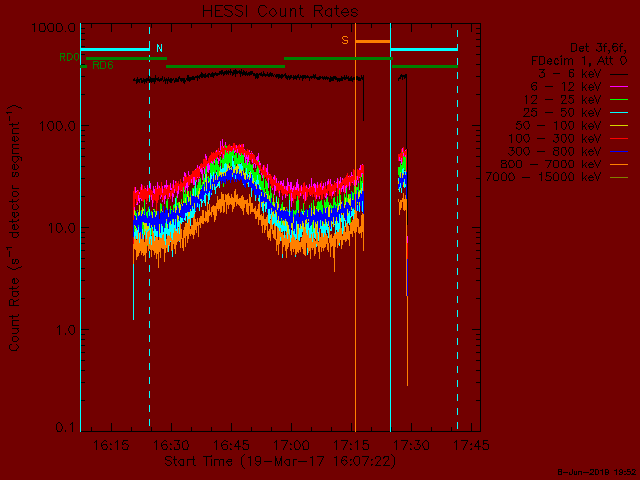Click the olive 7000-15000 keV legend line swatch
The width and height of the screenshot is (640, 480).
[x=619, y=178]
